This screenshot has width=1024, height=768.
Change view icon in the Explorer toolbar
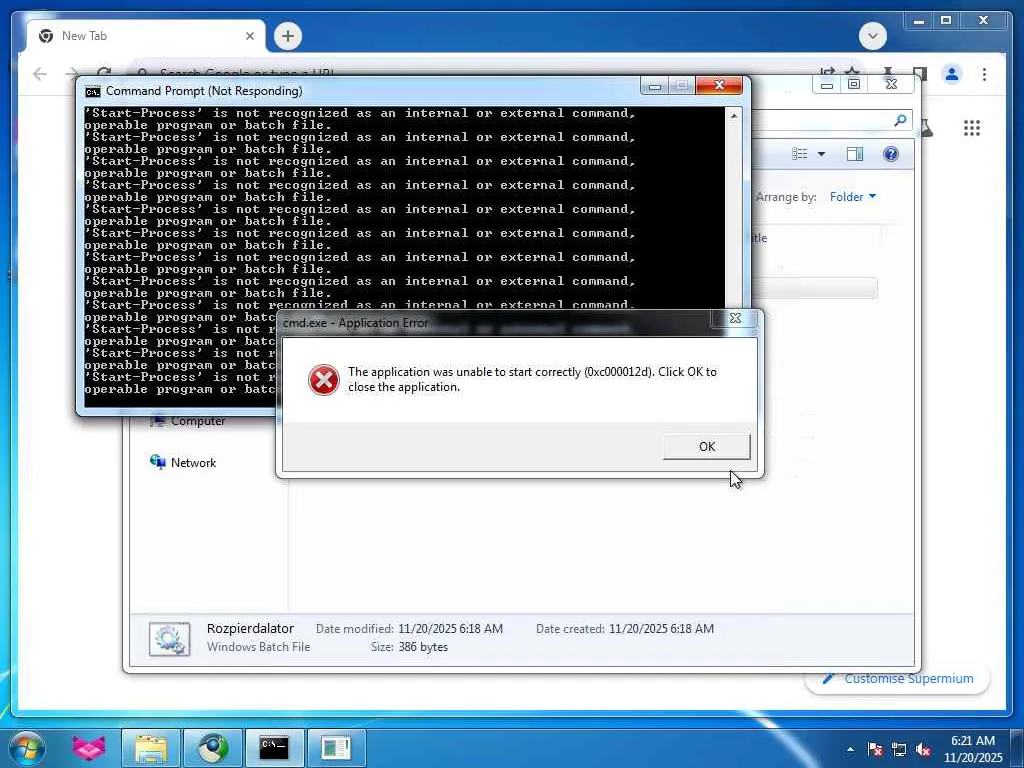click(x=800, y=154)
